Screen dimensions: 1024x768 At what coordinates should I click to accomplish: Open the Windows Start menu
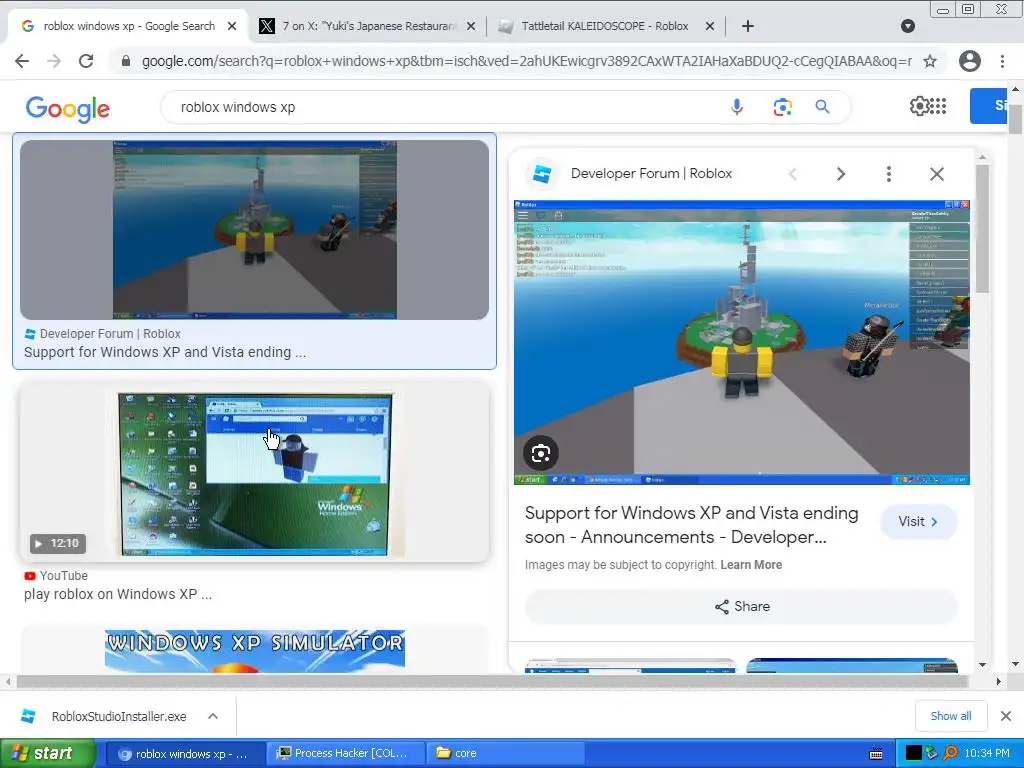pyautogui.click(x=47, y=754)
